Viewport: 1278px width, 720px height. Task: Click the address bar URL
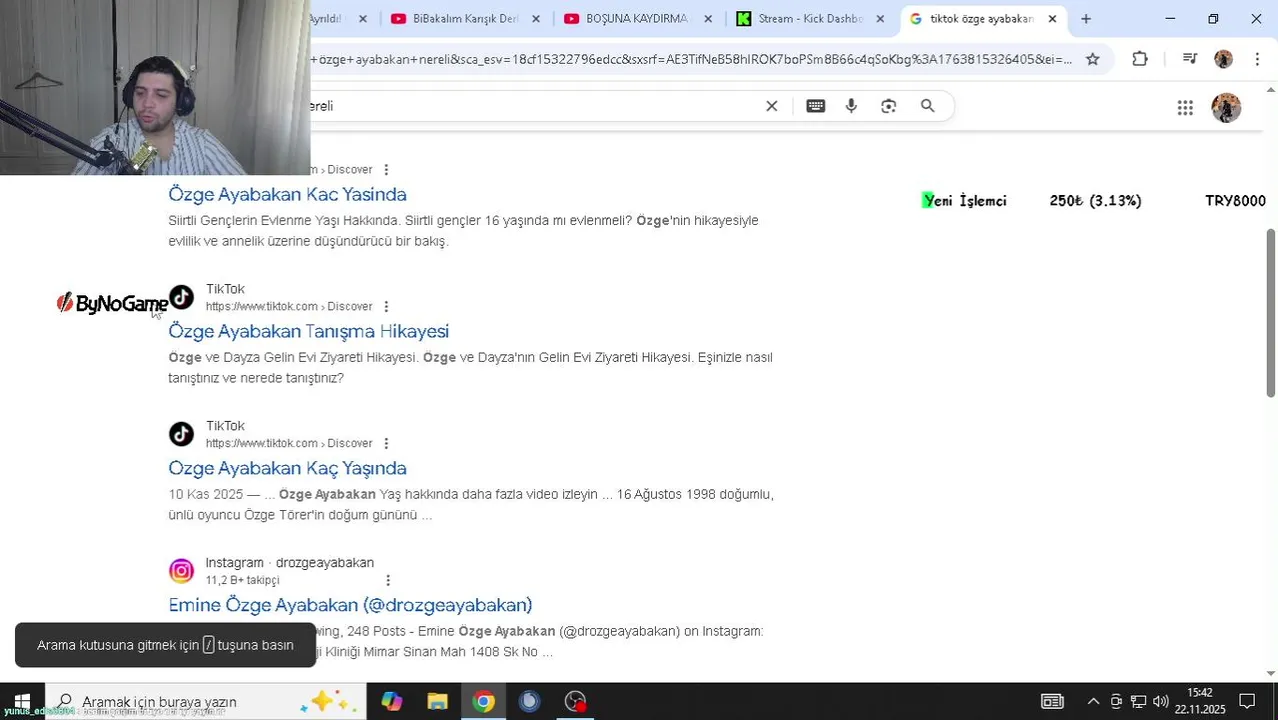coord(690,59)
